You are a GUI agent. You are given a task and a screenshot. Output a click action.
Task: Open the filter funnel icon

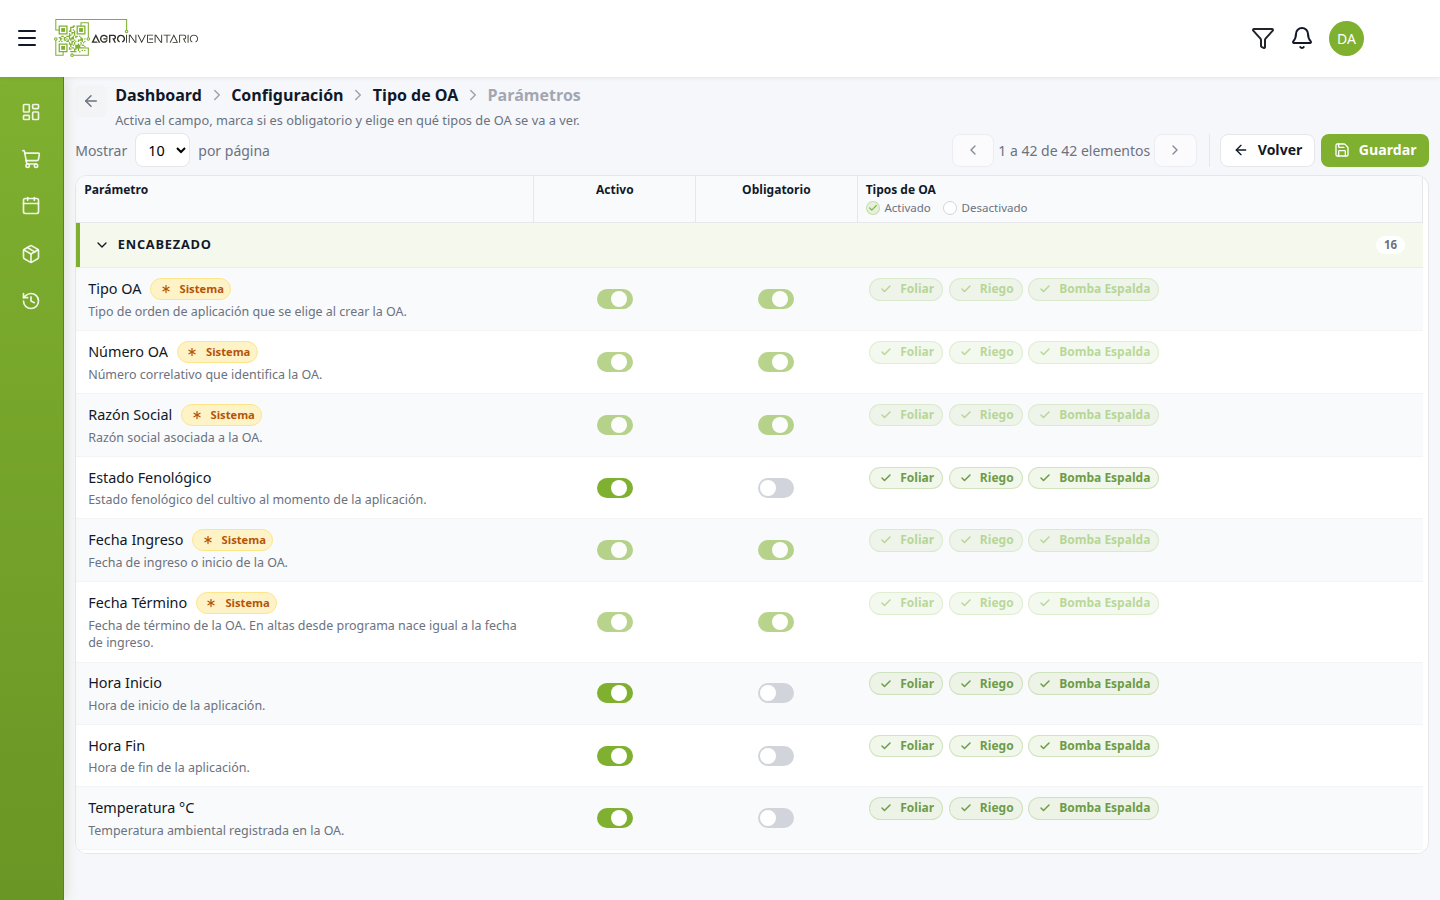pyautogui.click(x=1263, y=38)
